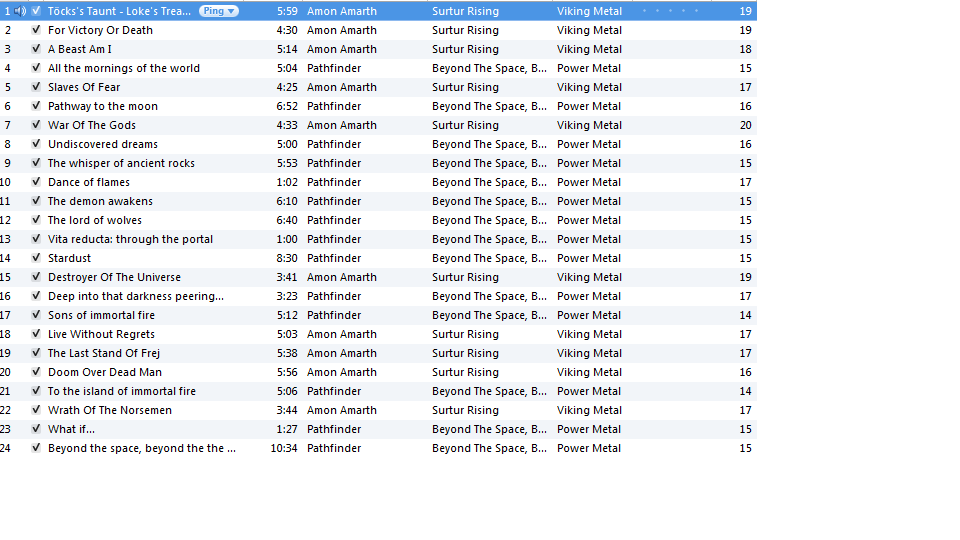960x540 pixels.
Task: Click the 6:52 time for Pathway to the moon
Action: 287,106
